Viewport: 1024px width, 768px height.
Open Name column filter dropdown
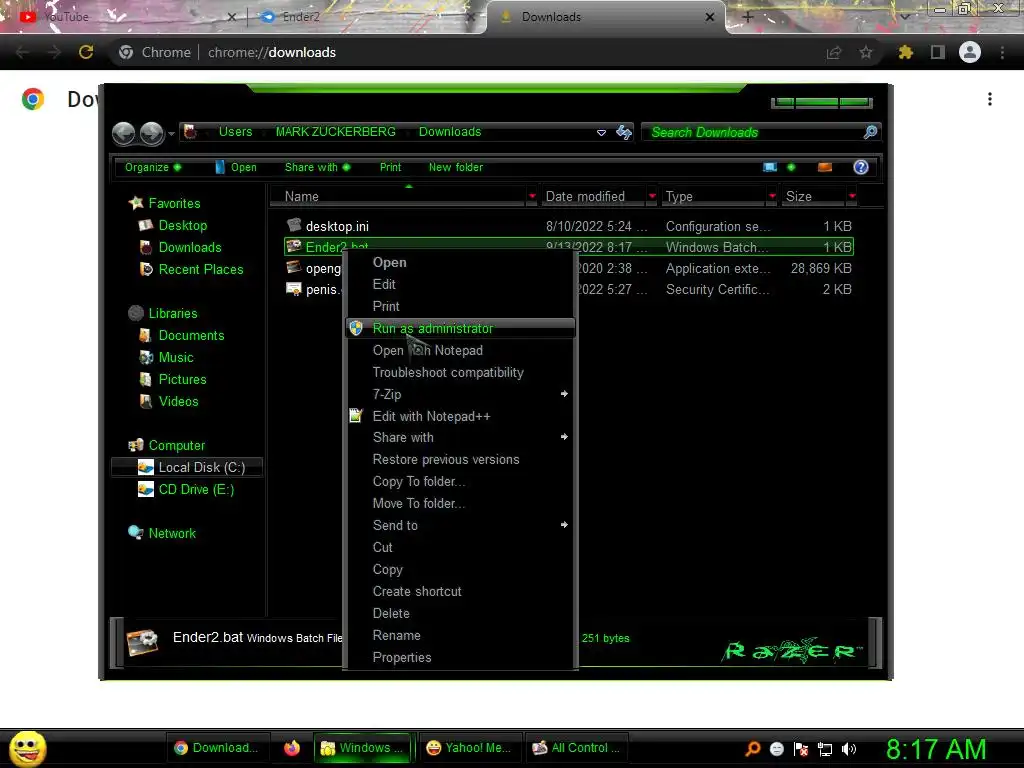click(x=532, y=196)
